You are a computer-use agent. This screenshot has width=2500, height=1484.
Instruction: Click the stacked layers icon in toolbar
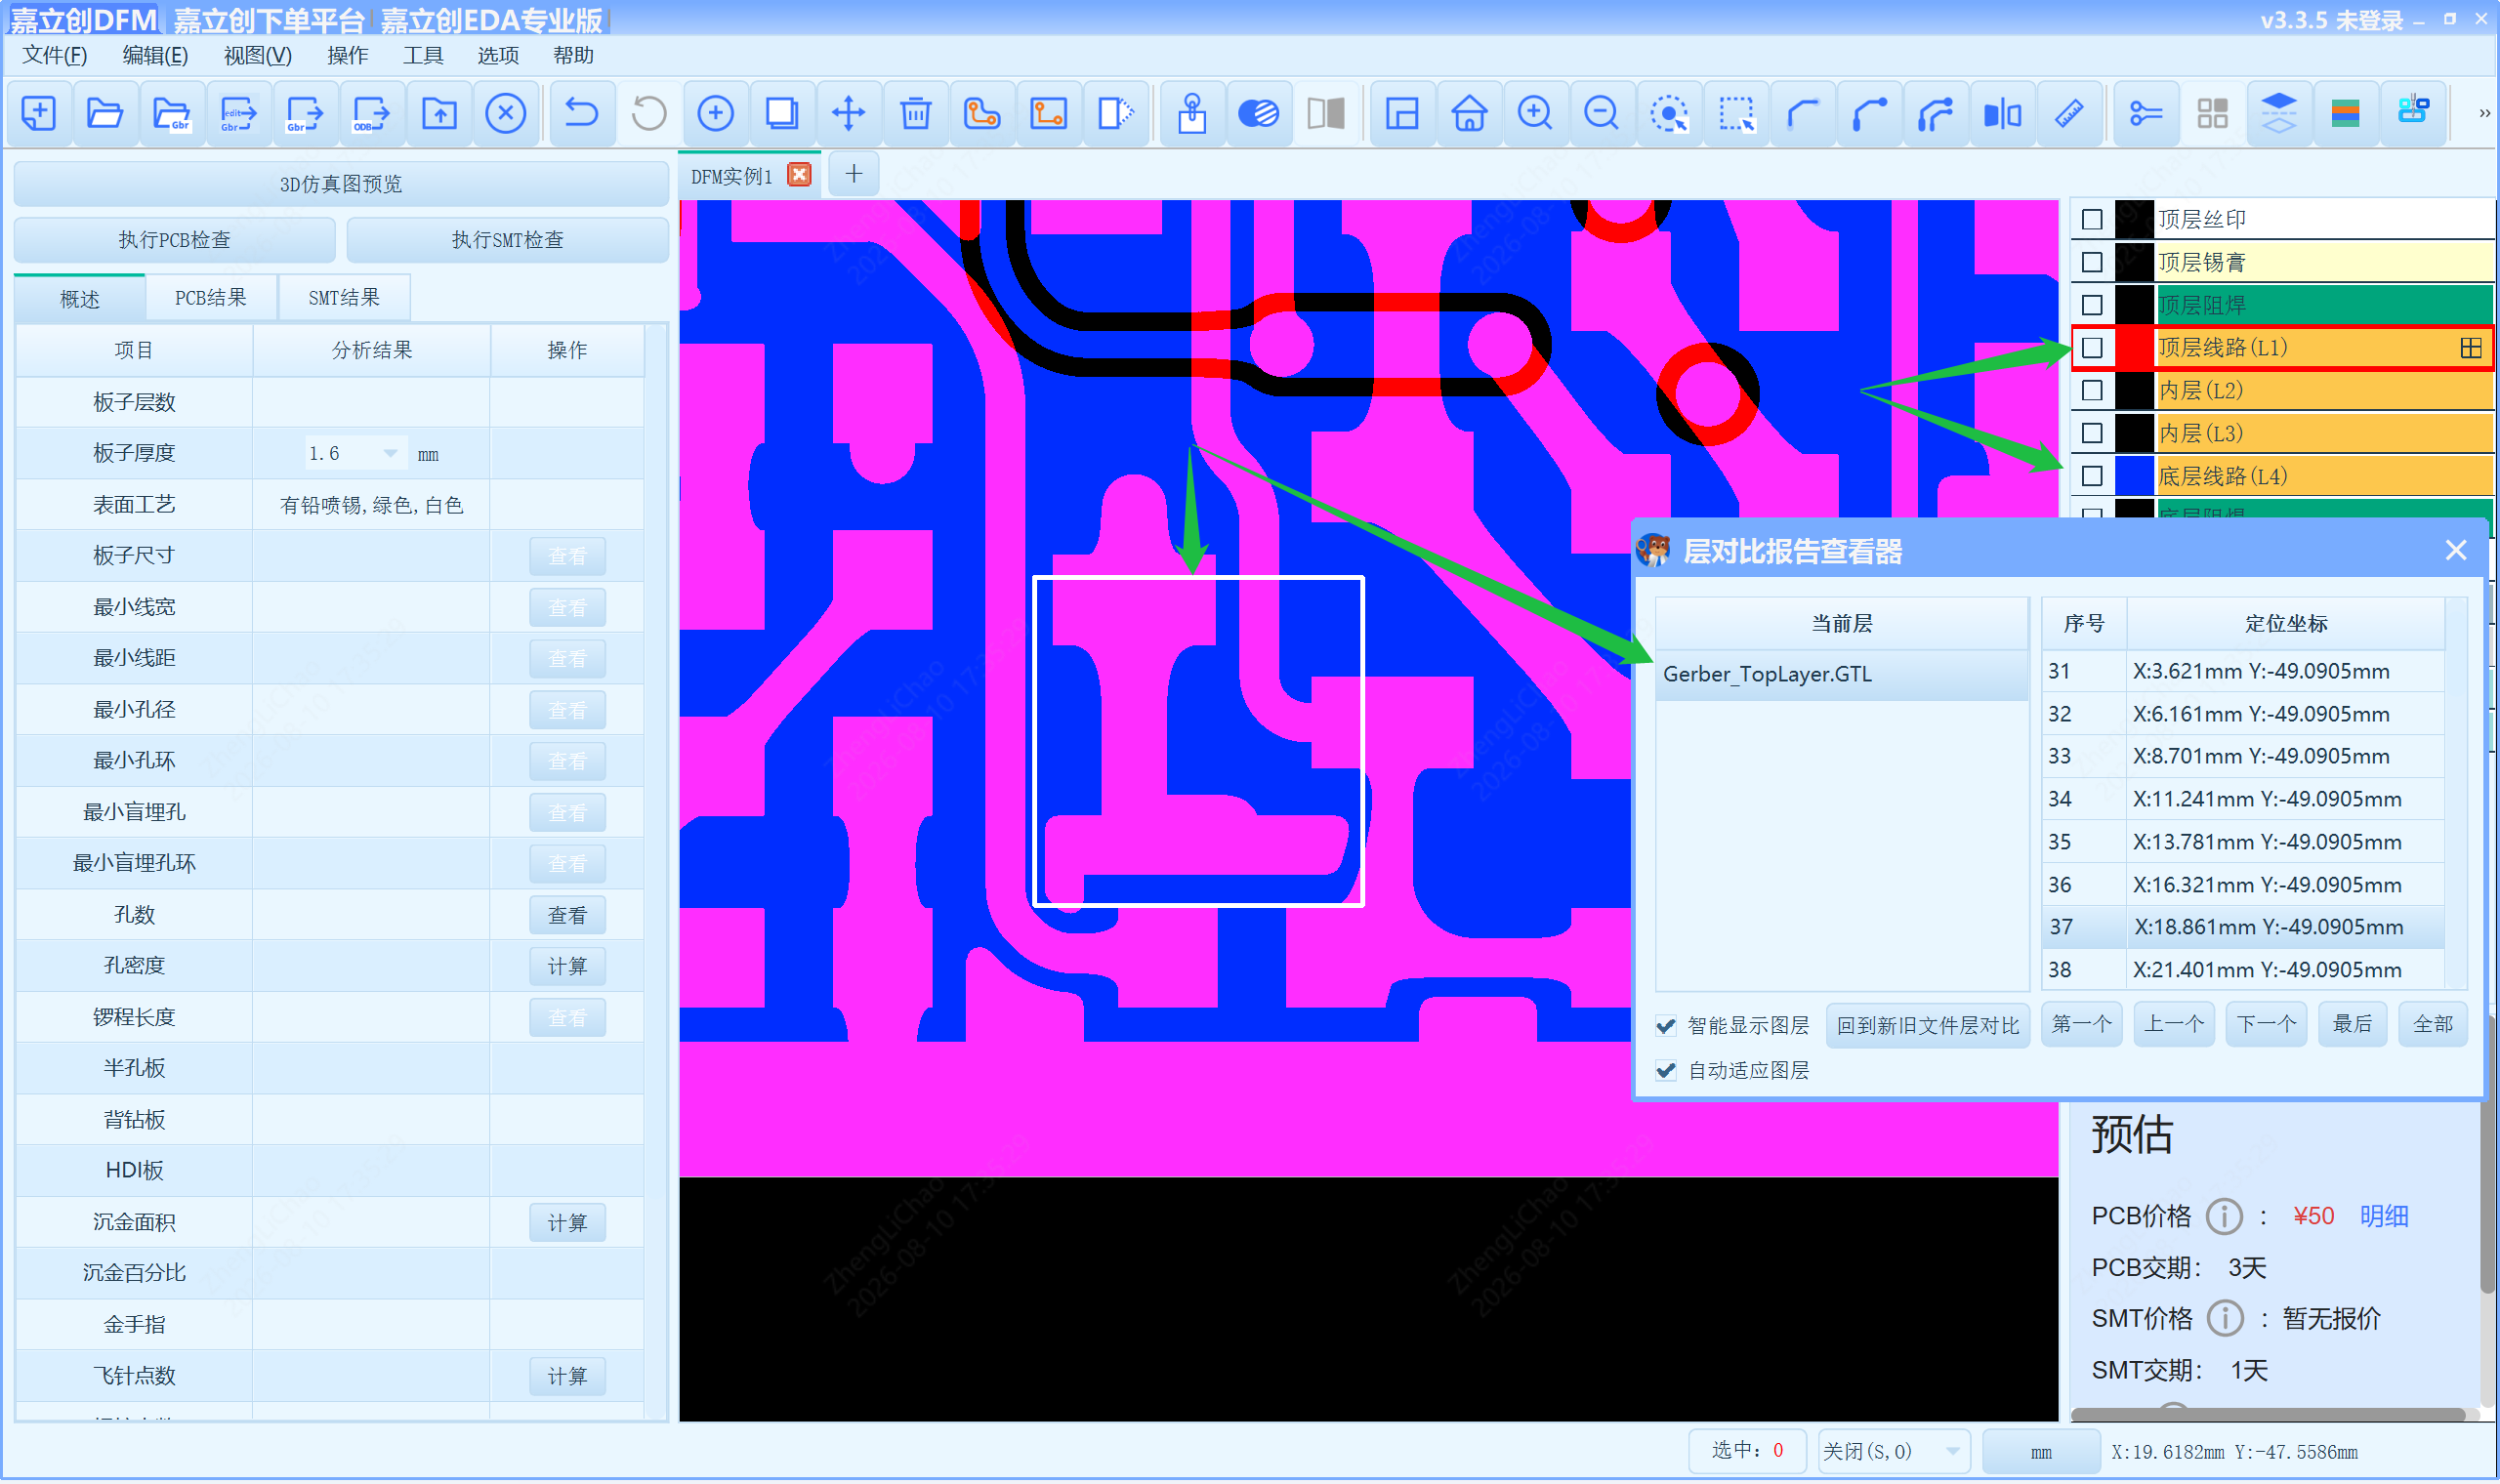click(2279, 113)
